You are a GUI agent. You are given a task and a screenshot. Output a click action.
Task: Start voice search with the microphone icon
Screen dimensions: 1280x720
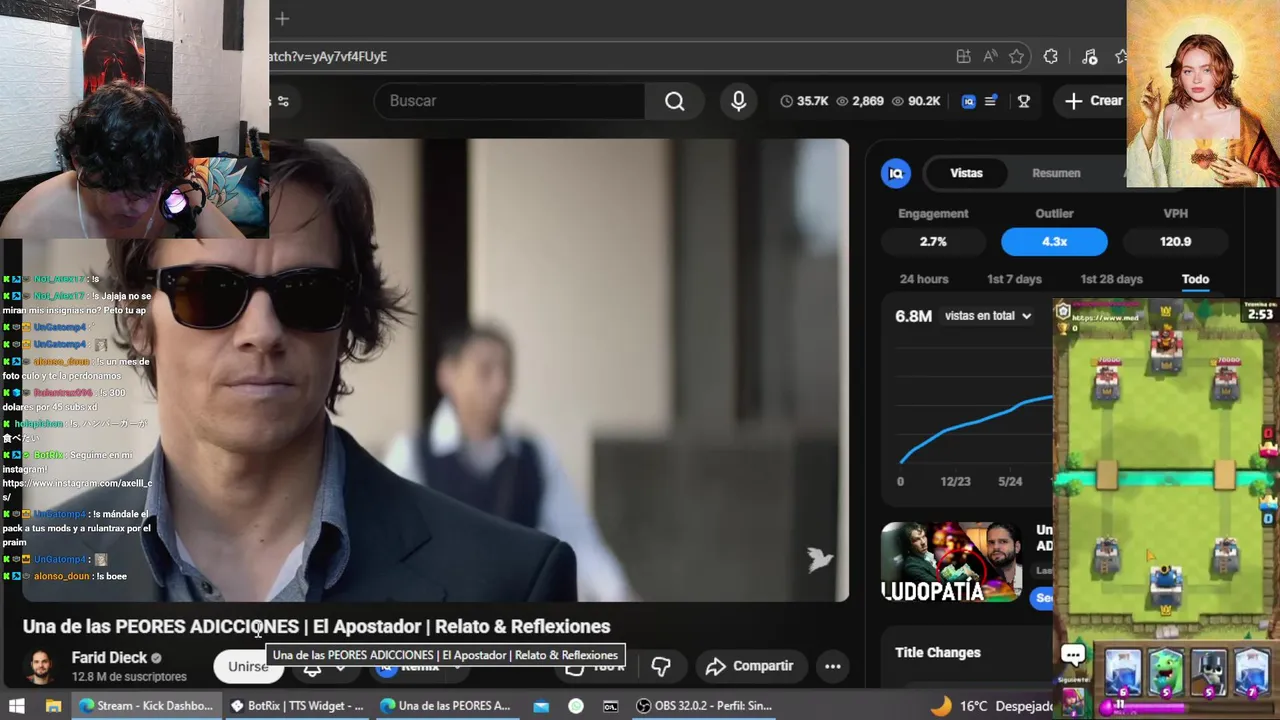(x=738, y=101)
